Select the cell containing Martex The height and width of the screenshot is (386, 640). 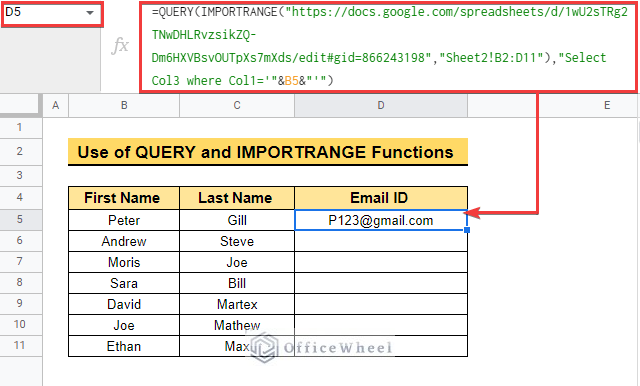coord(237,304)
